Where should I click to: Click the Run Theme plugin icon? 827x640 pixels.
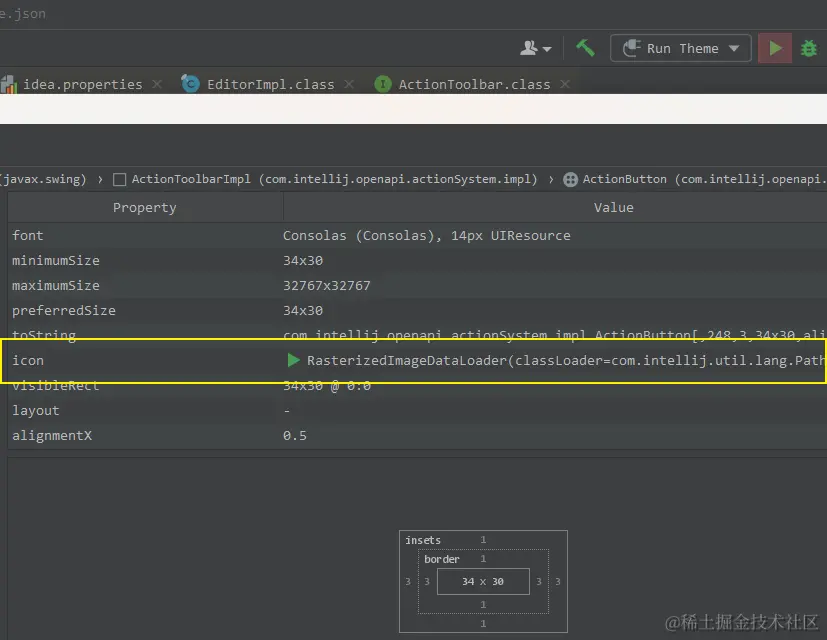tap(631, 48)
